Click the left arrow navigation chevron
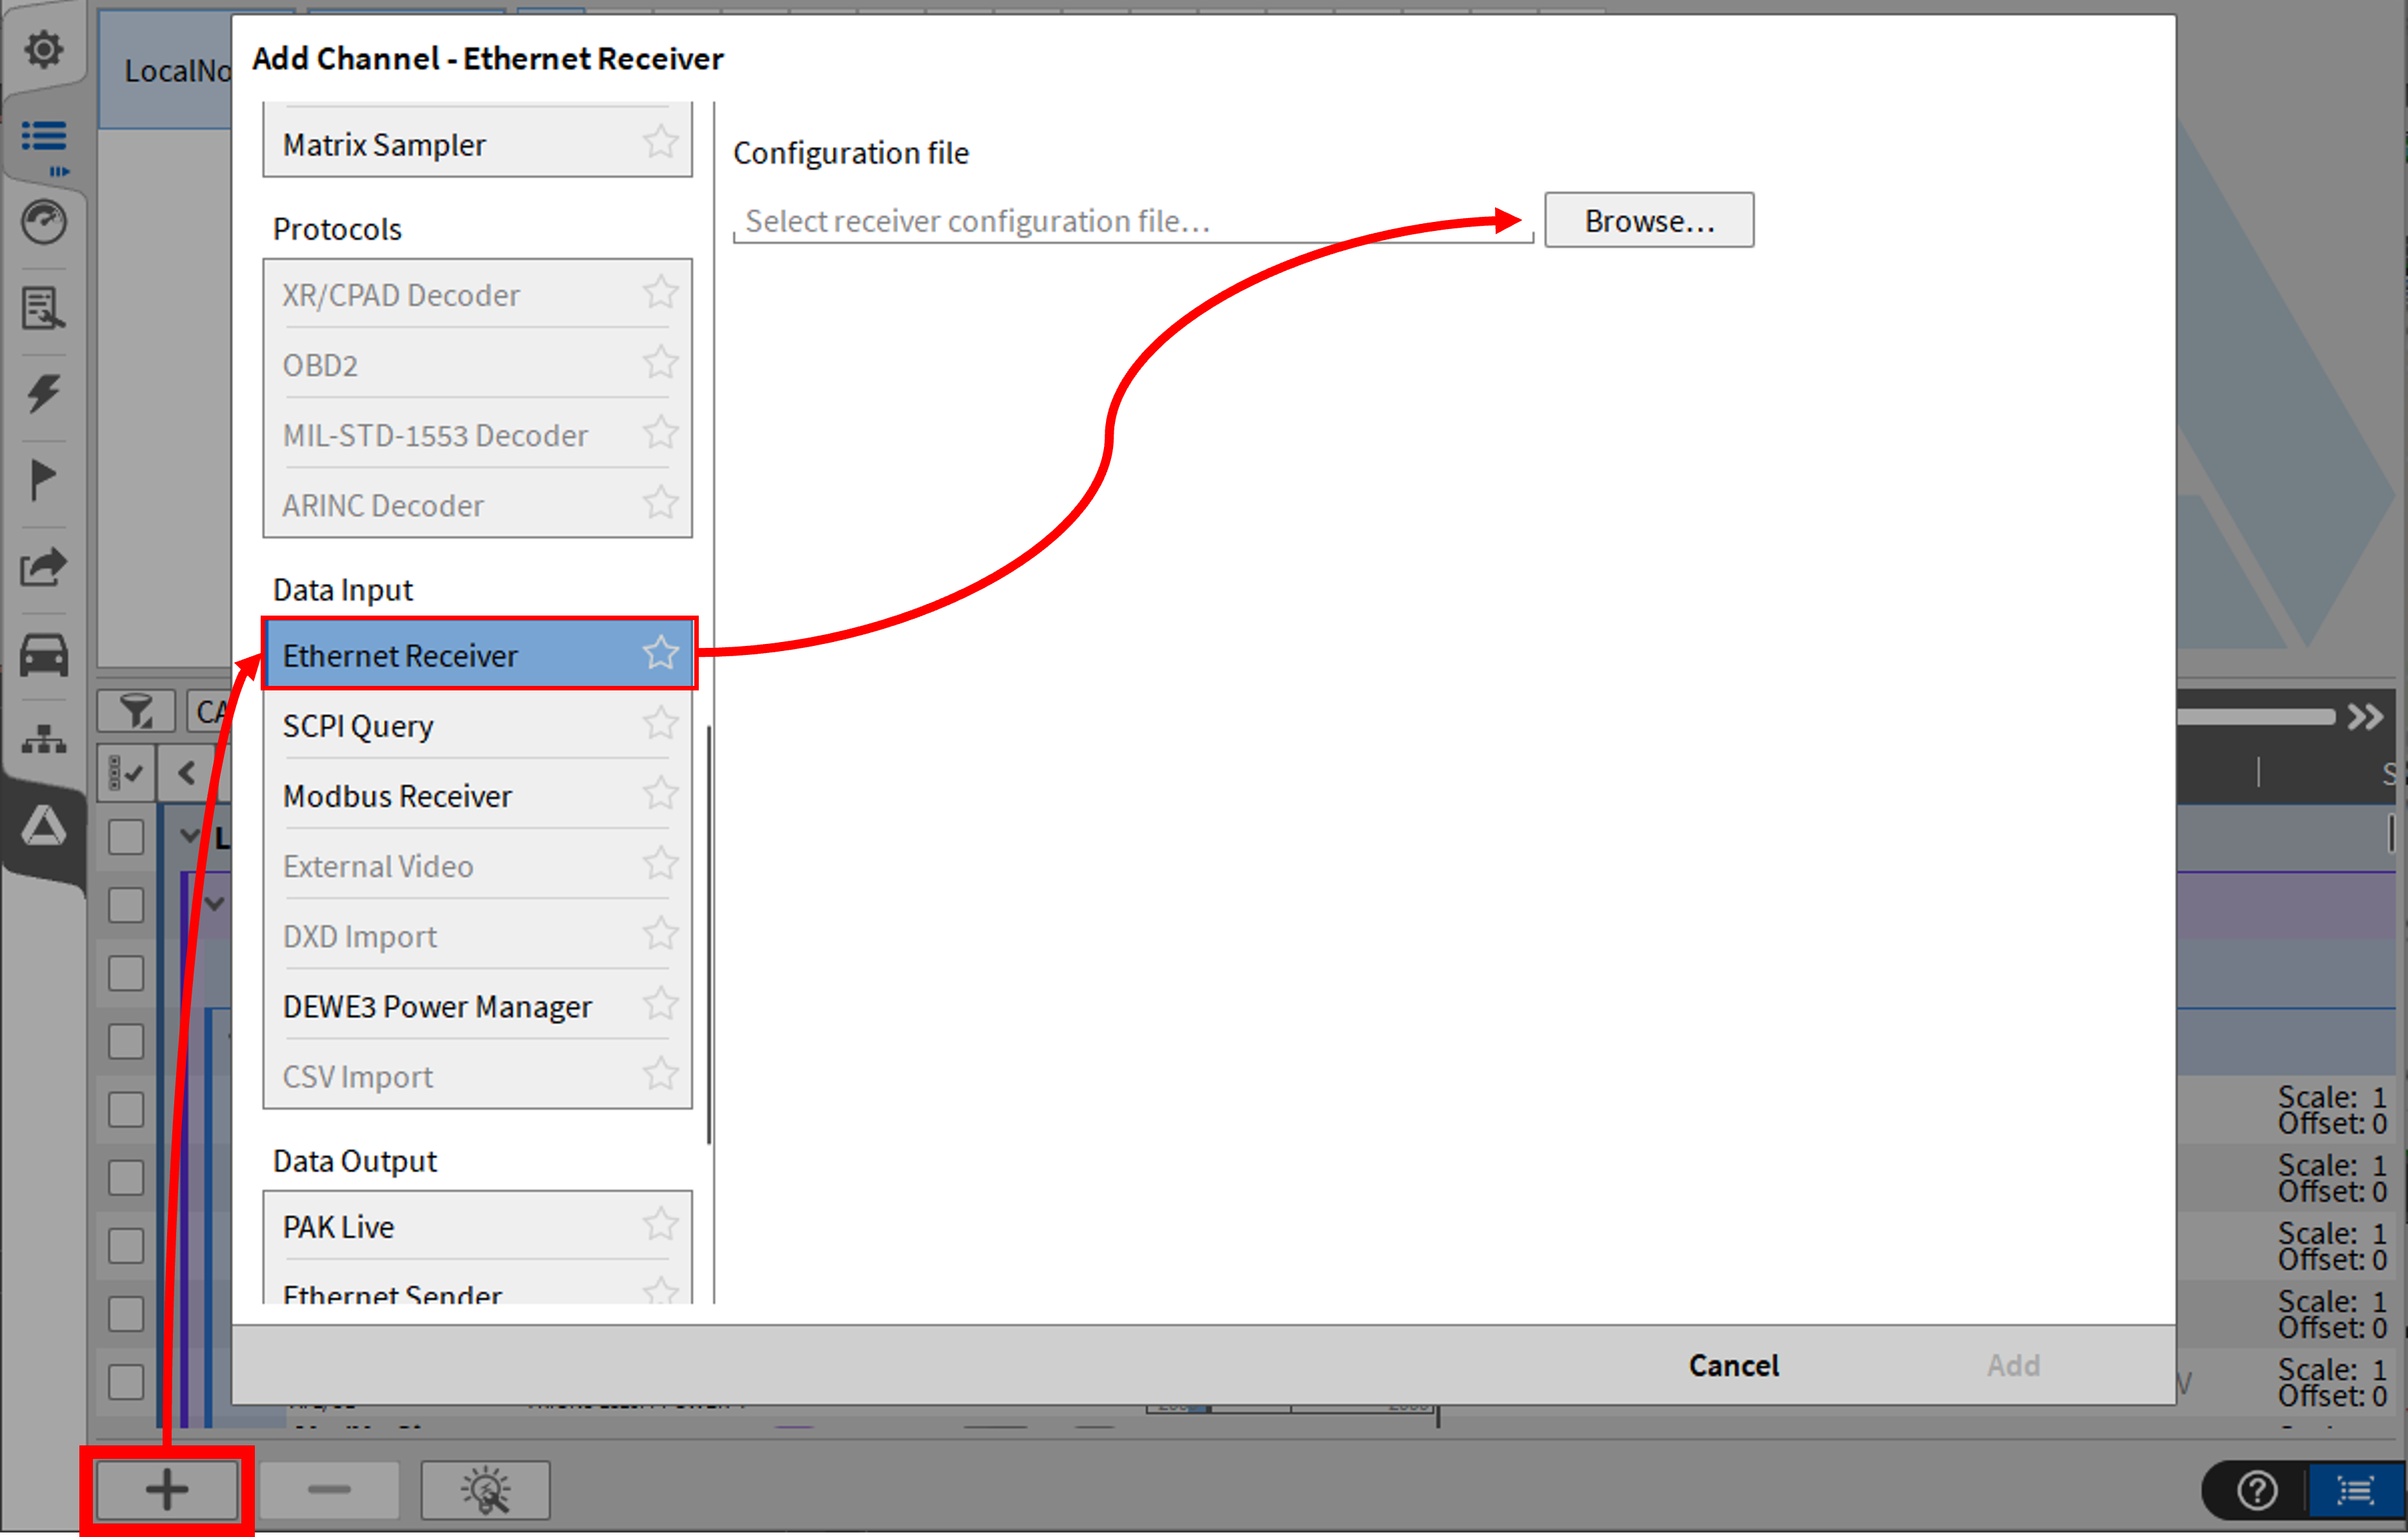 [186, 773]
